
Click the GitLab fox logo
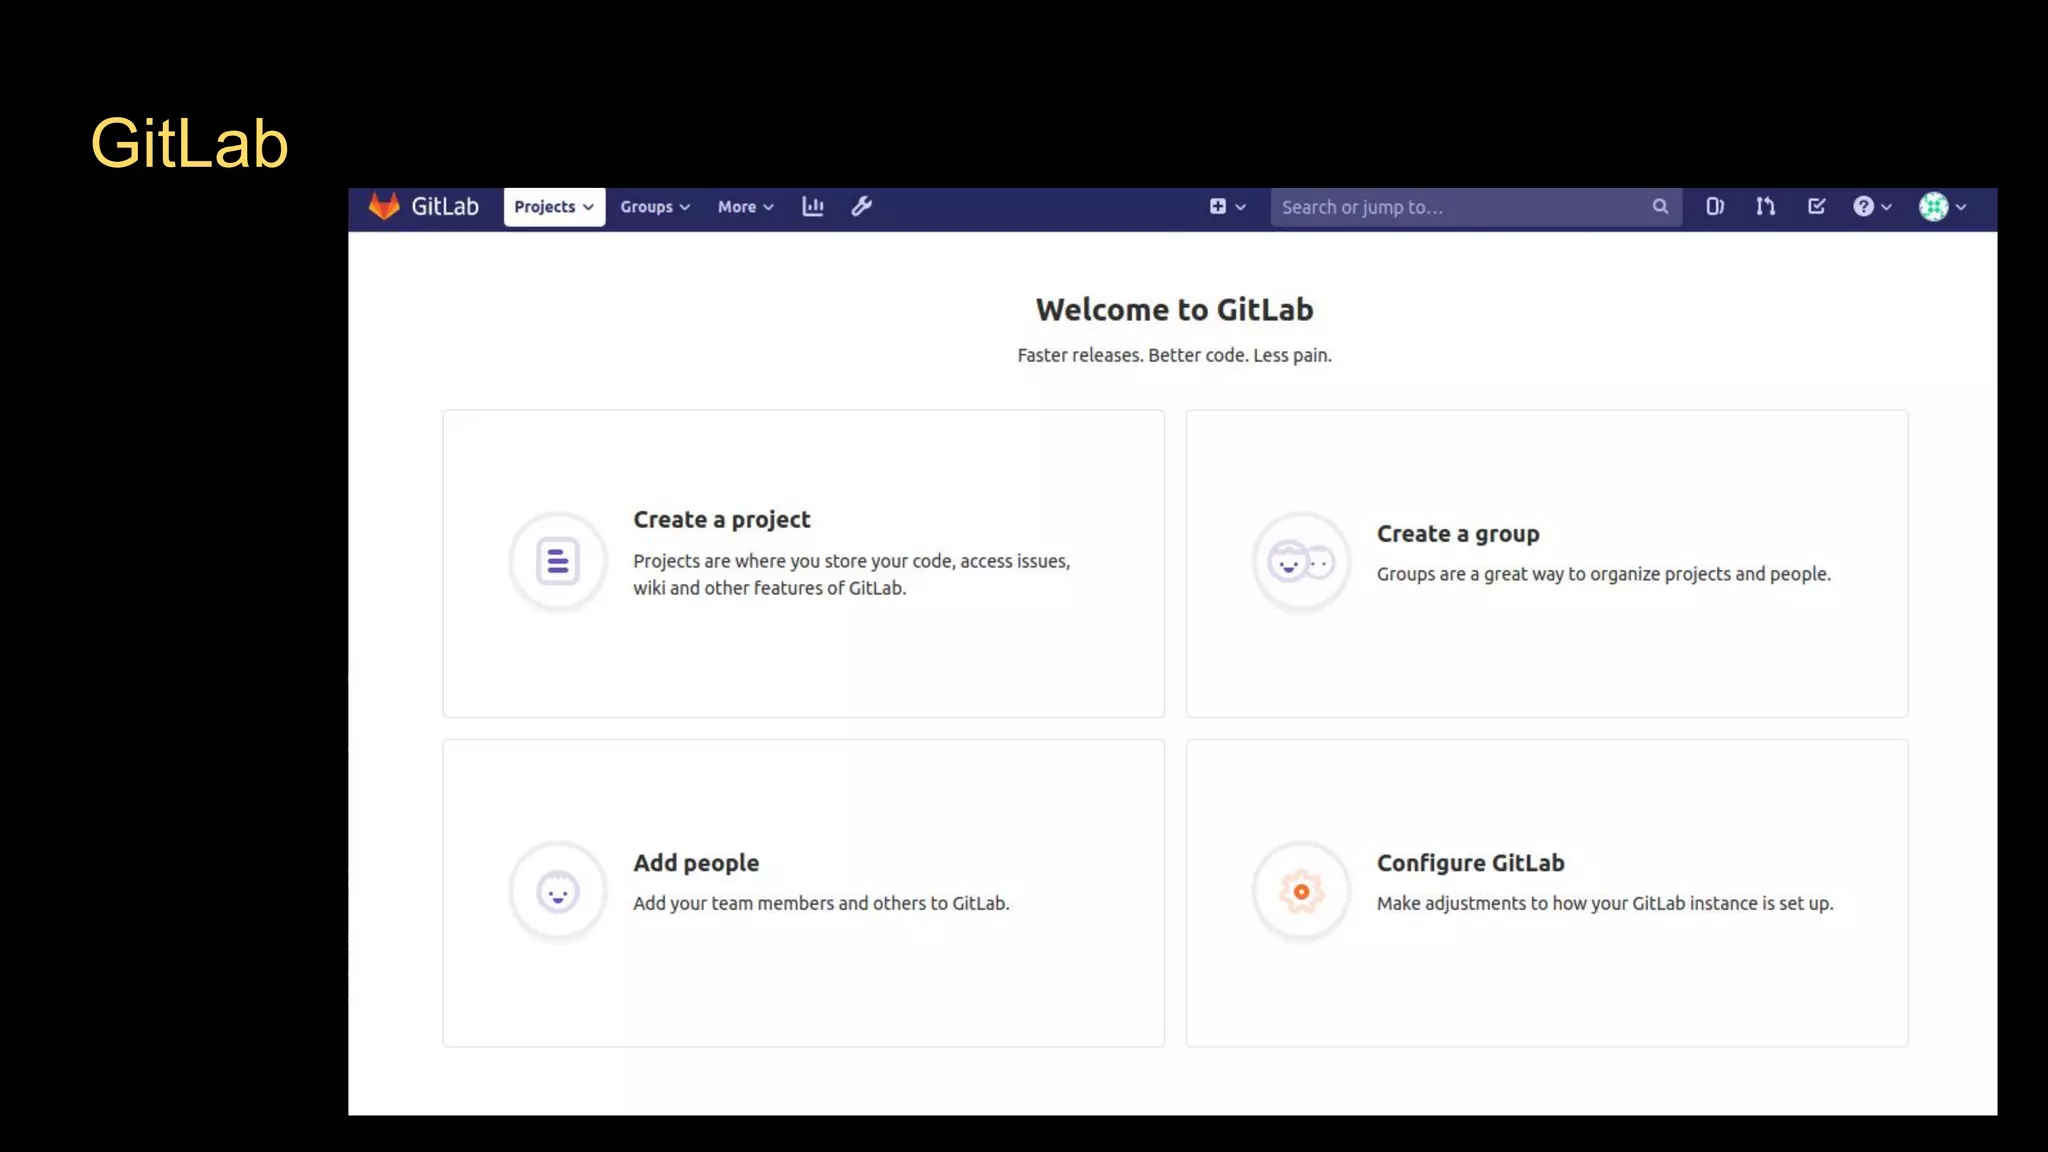tap(384, 206)
